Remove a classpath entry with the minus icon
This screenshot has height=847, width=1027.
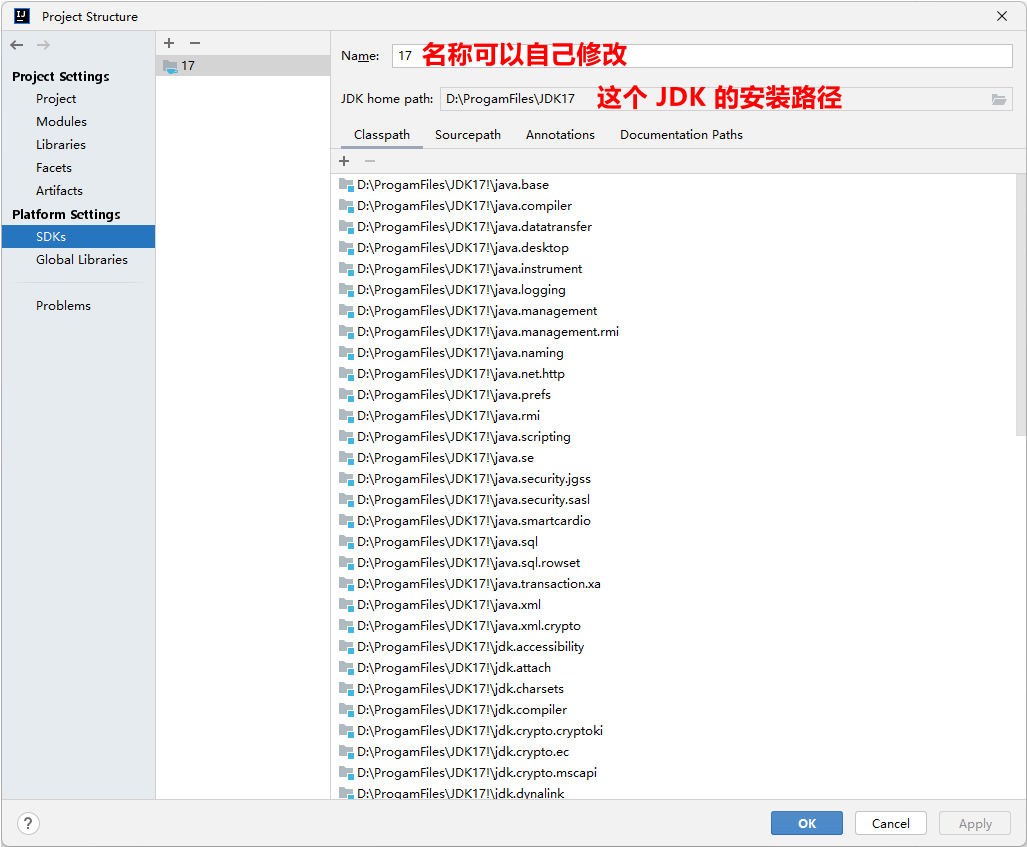click(370, 161)
